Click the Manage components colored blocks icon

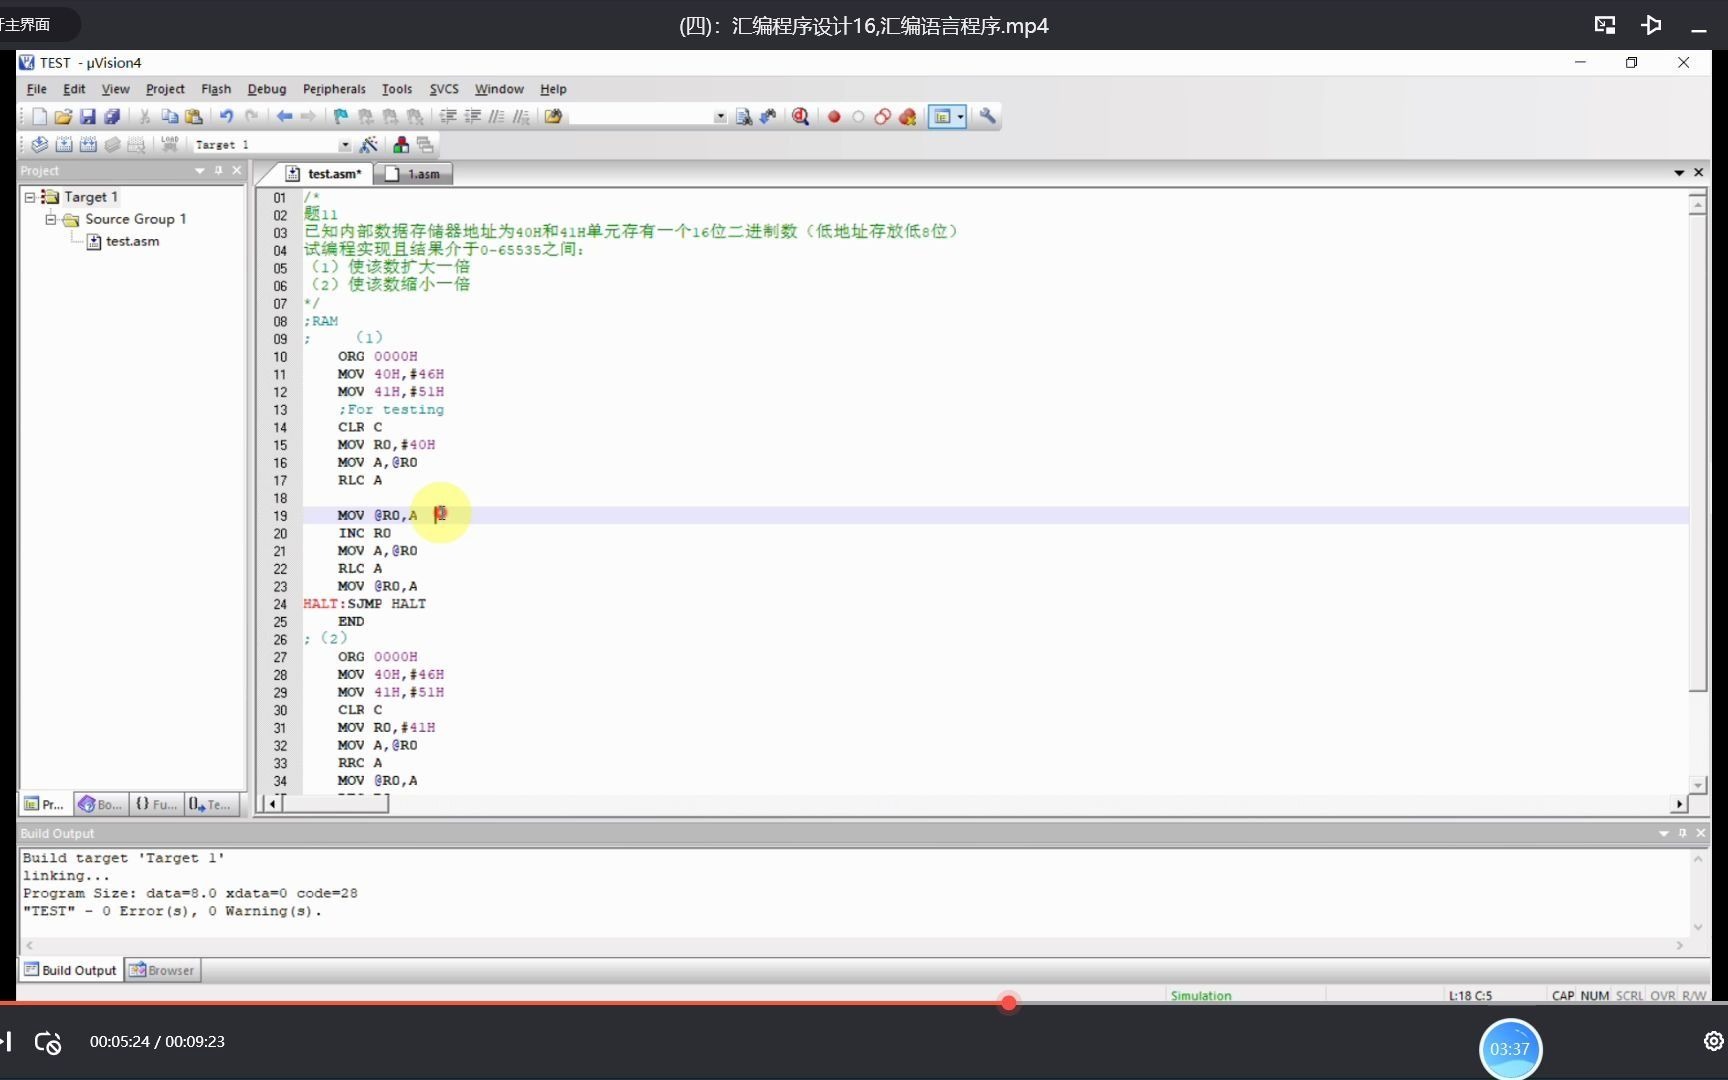pos(401,145)
